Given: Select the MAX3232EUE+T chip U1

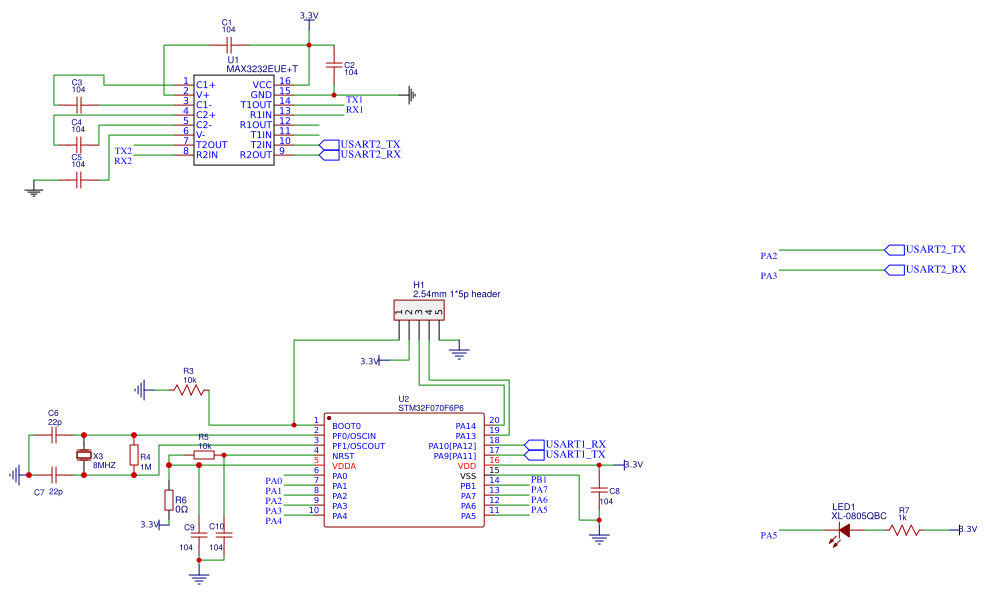Looking at the screenshot, I should (234, 119).
